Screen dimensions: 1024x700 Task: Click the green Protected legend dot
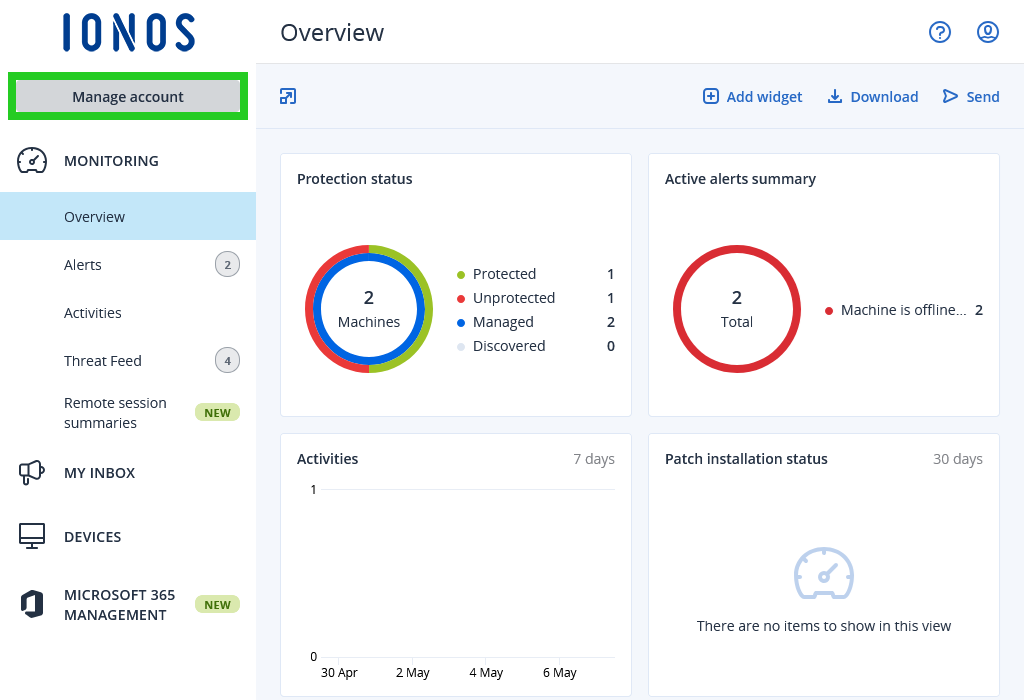(x=461, y=275)
